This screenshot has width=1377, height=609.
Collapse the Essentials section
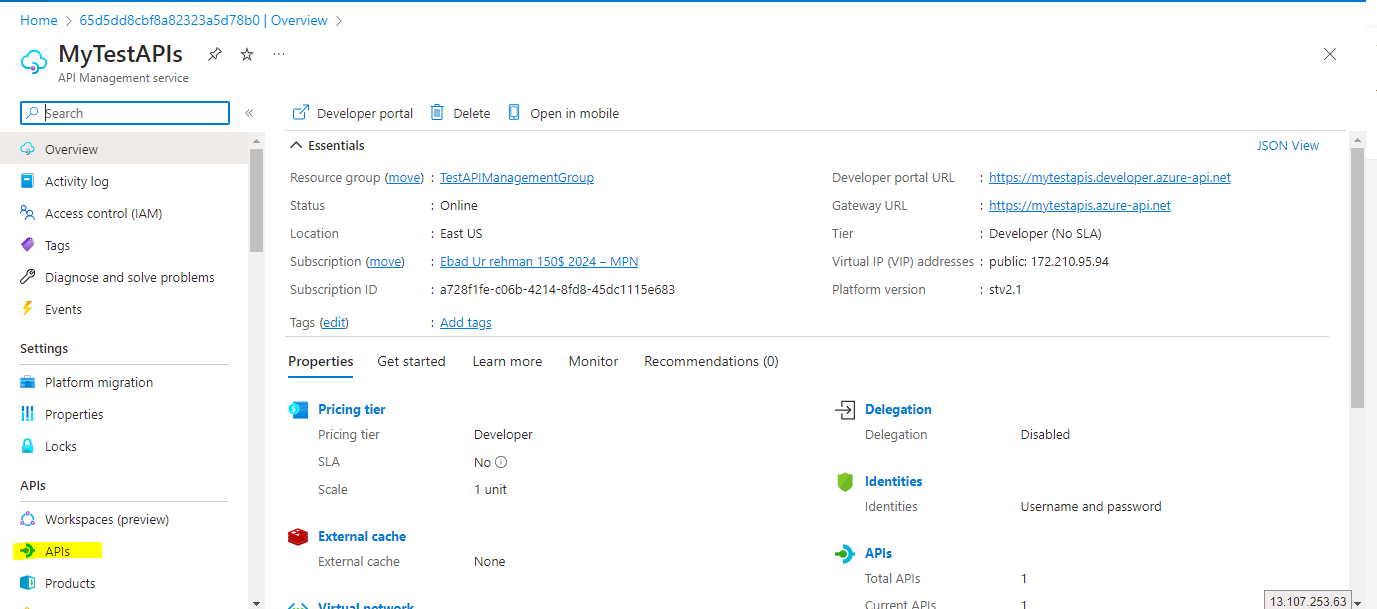pos(296,145)
